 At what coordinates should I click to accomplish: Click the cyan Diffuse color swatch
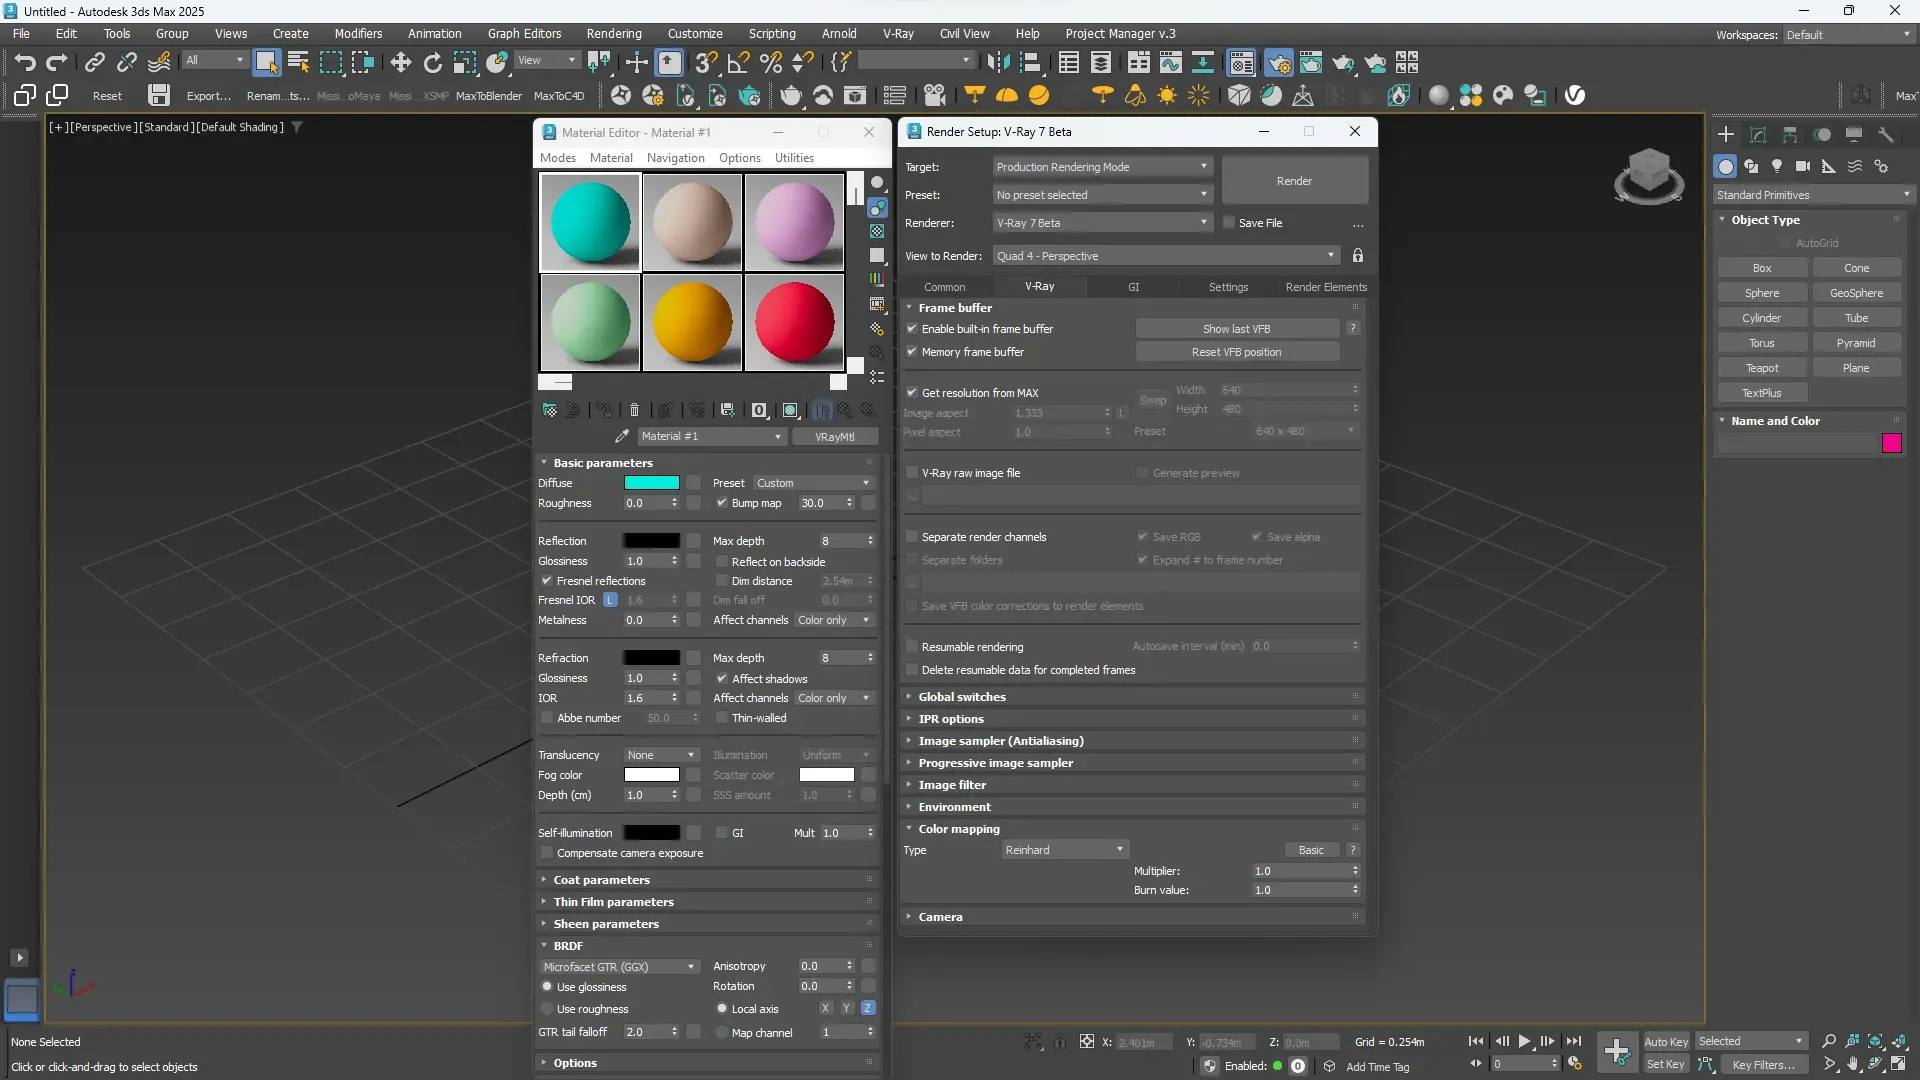click(x=651, y=483)
